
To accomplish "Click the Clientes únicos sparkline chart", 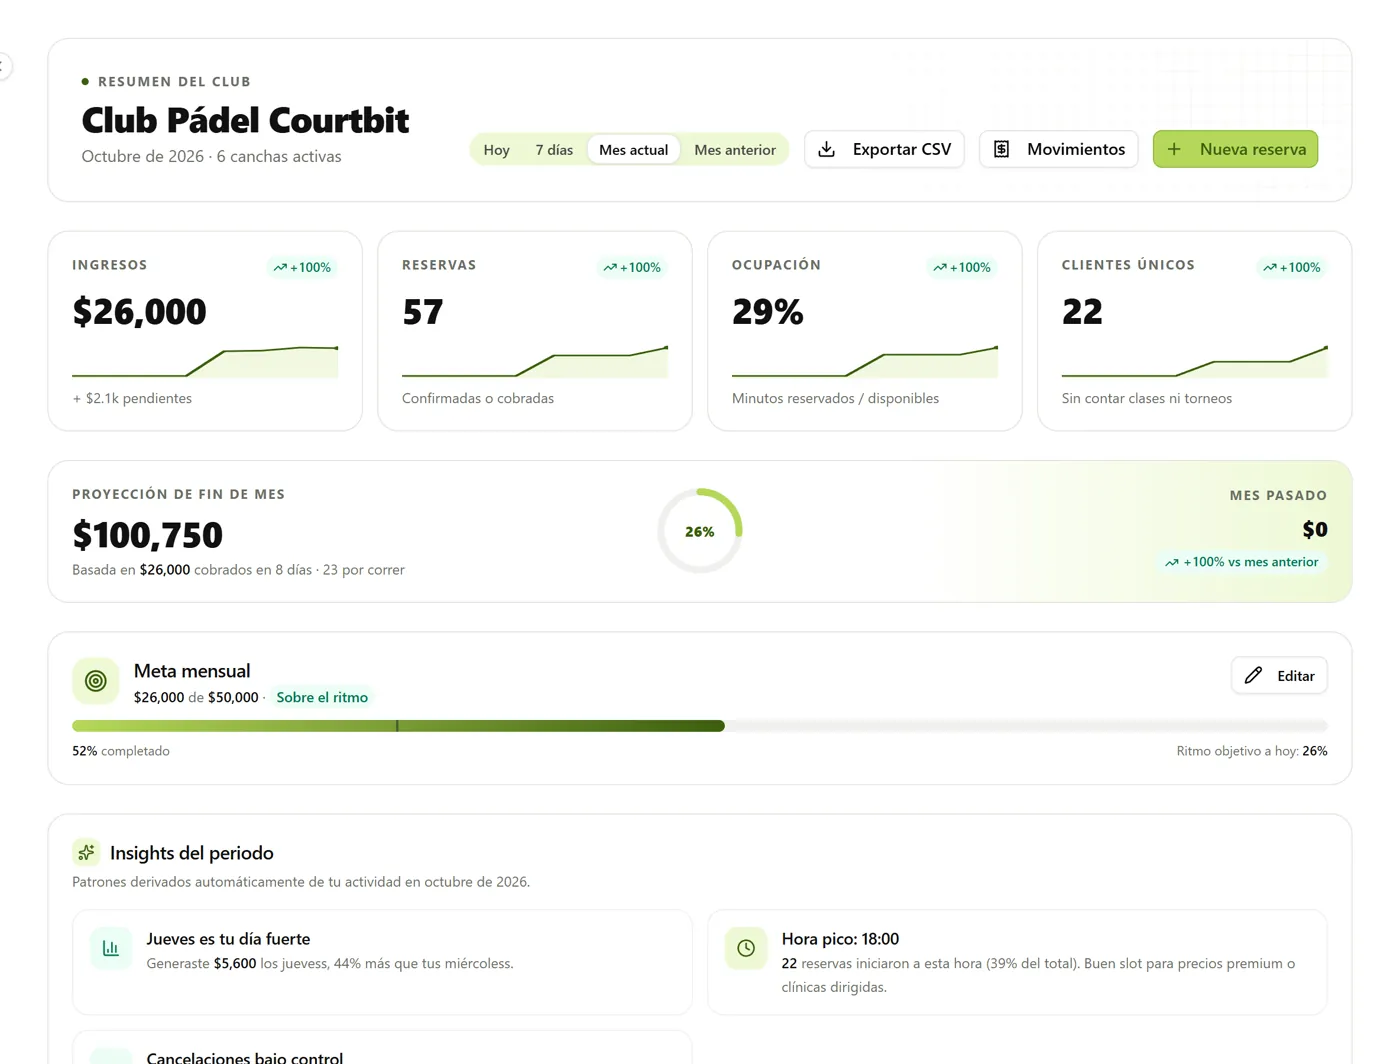I will coord(1195,361).
